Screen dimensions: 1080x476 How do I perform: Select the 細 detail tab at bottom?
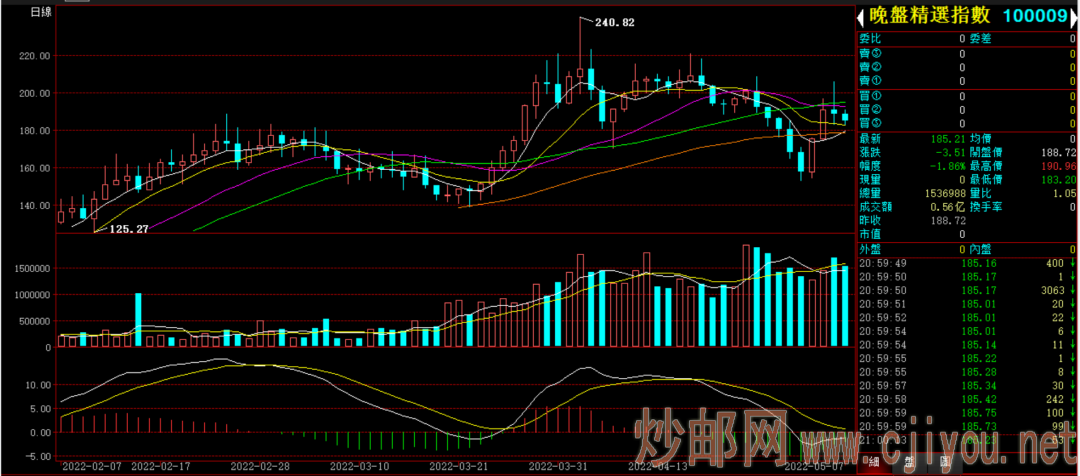[872, 464]
